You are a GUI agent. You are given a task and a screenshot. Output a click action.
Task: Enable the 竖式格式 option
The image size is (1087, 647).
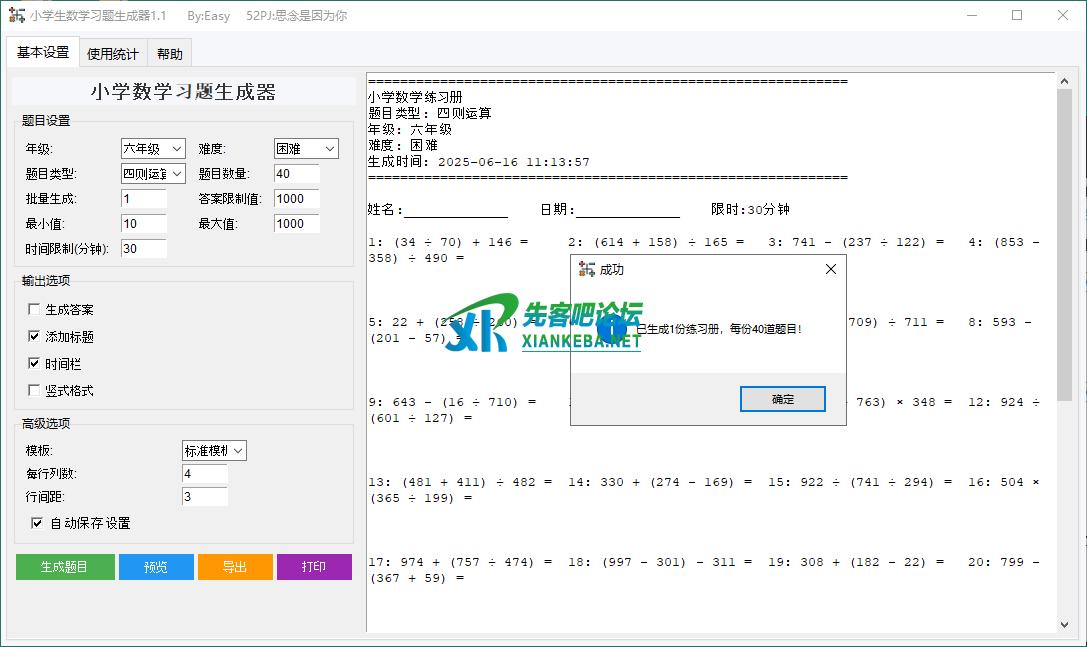click(35, 390)
